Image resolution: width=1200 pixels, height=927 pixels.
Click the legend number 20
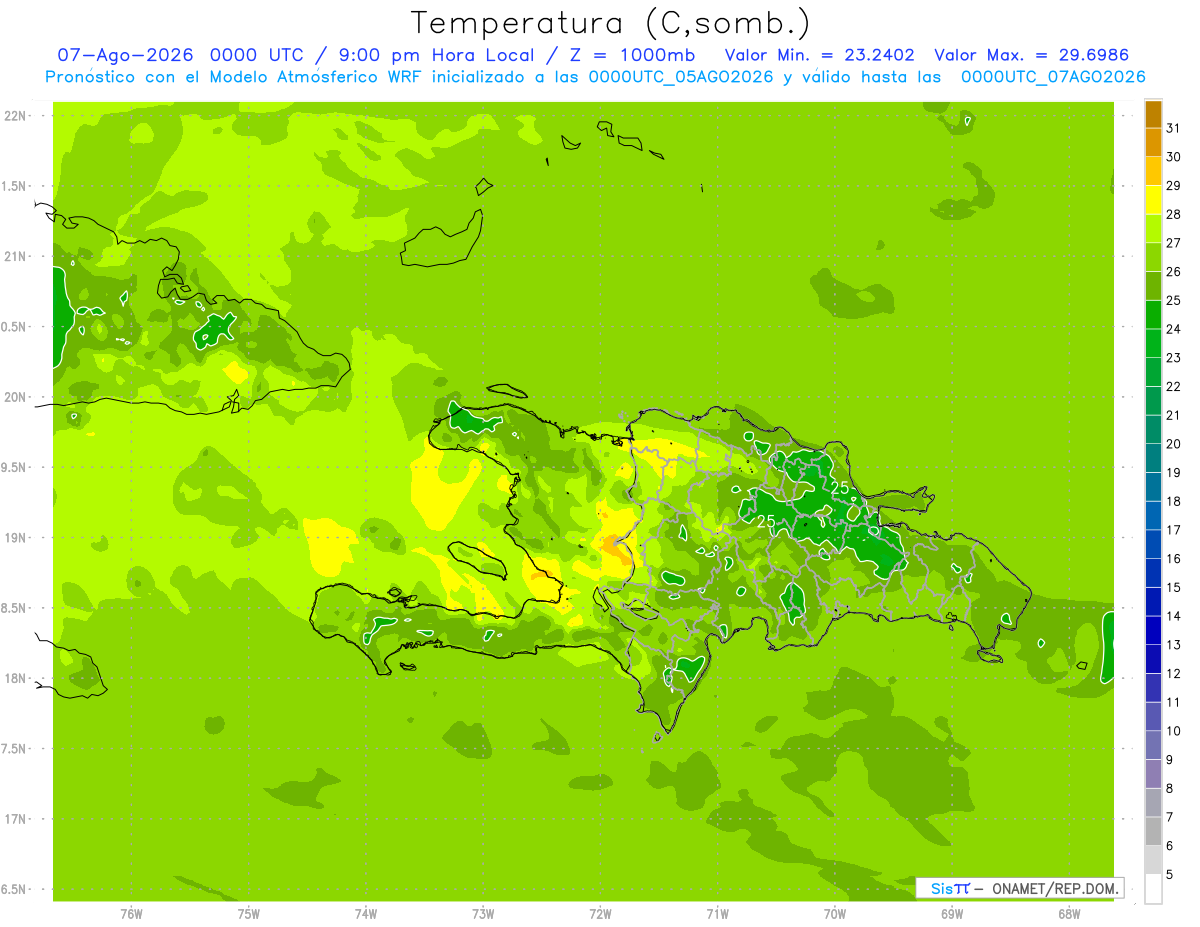pyautogui.click(x=1173, y=444)
